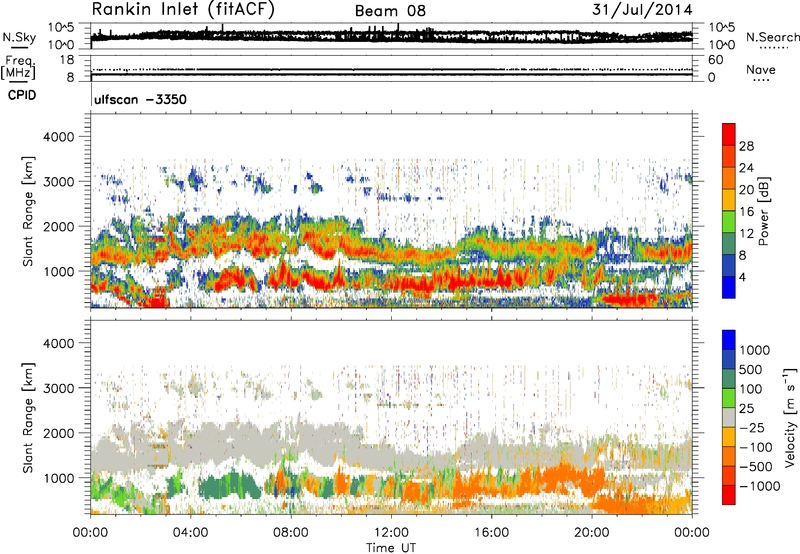
Task: Click the "28" power colorbar tick label
Action: pos(746,146)
